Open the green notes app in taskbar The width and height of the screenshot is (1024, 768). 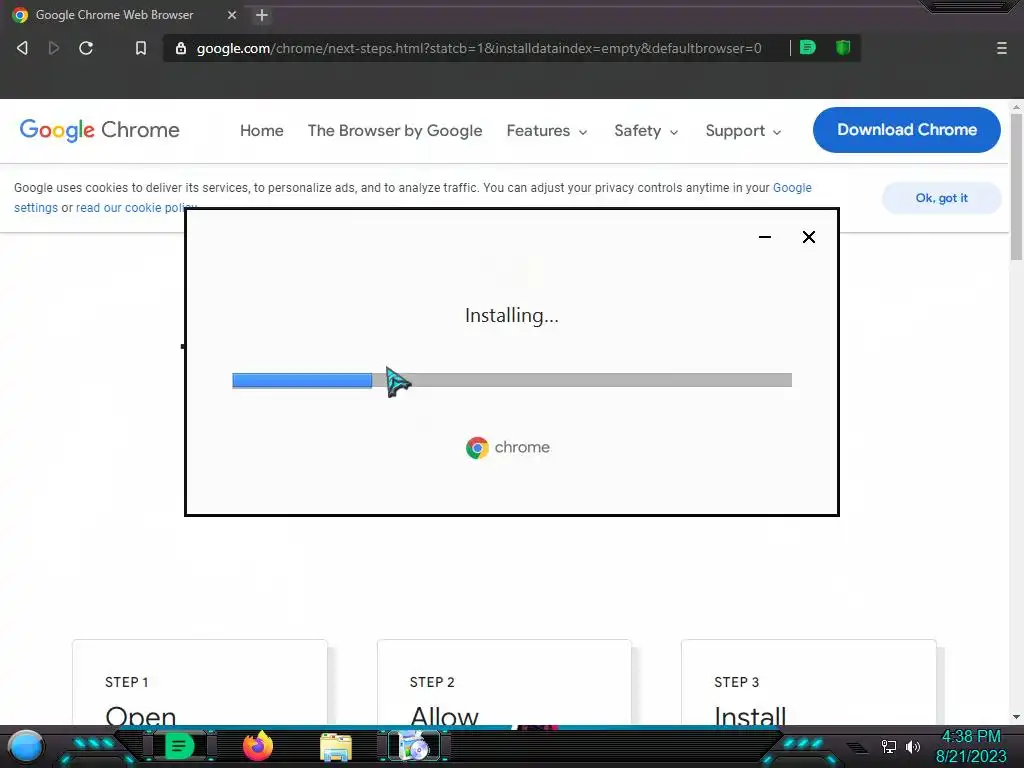point(179,746)
